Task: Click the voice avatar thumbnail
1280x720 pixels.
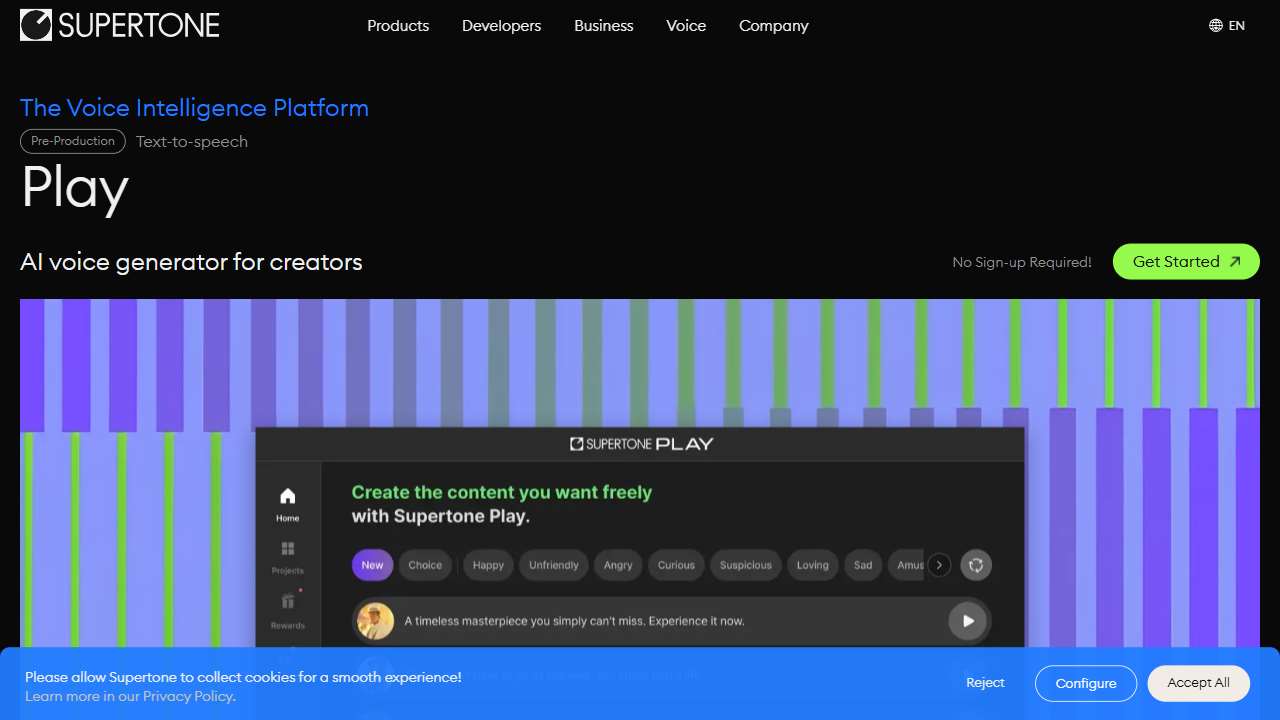Action: (x=376, y=621)
